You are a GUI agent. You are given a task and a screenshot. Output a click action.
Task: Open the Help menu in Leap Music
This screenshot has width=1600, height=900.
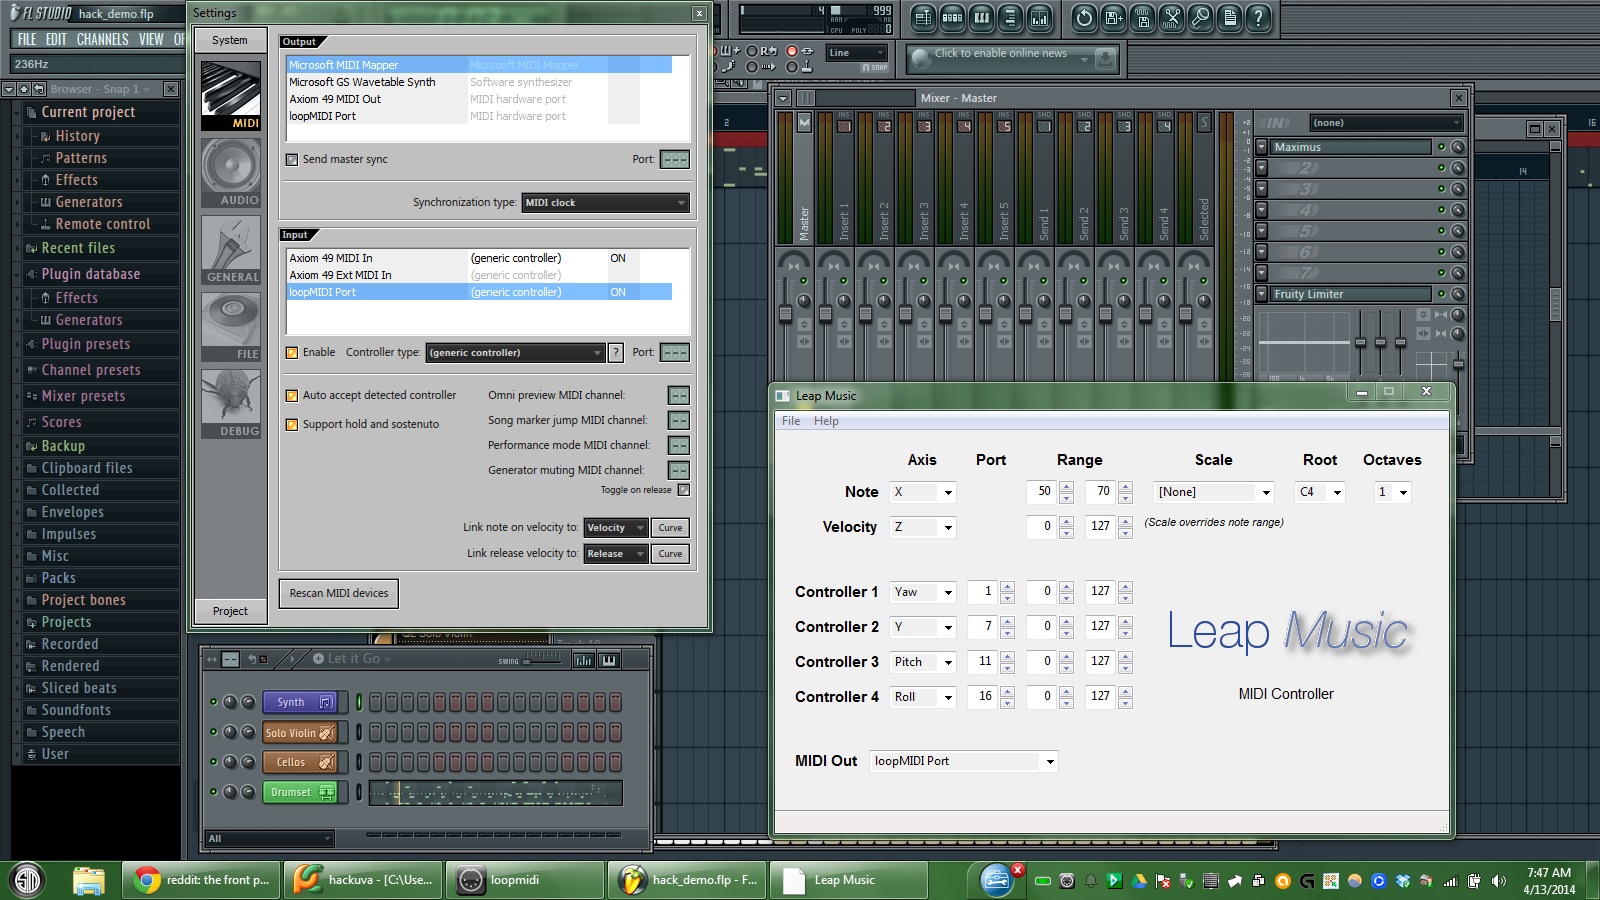pos(826,421)
